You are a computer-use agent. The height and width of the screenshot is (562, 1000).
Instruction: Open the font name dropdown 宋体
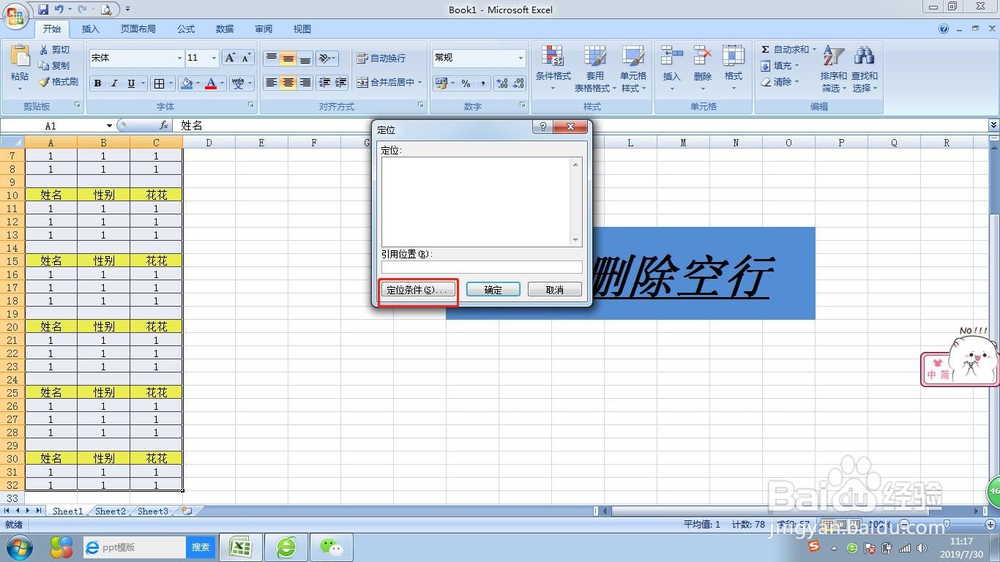tap(179, 58)
